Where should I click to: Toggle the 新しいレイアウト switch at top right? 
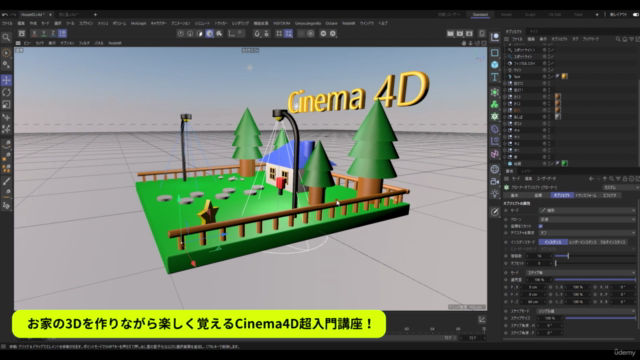click(x=636, y=14)
